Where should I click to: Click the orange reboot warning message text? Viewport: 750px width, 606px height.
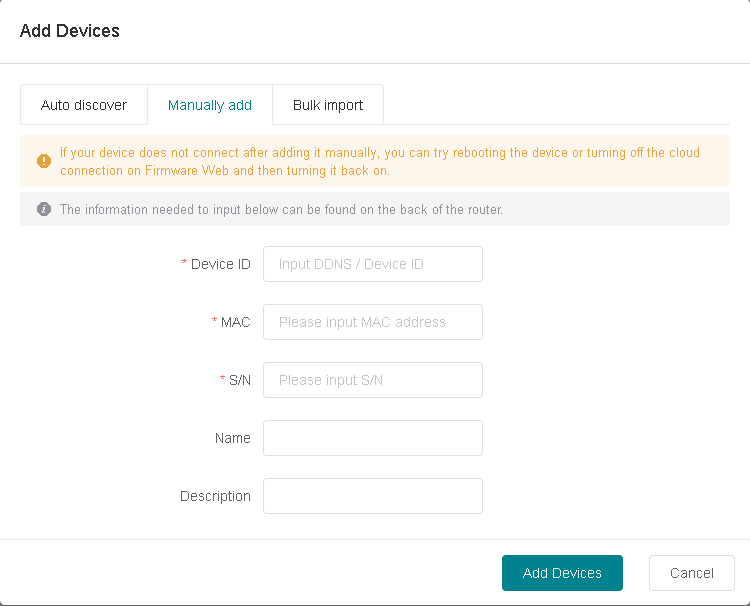[x=380, y=162]
